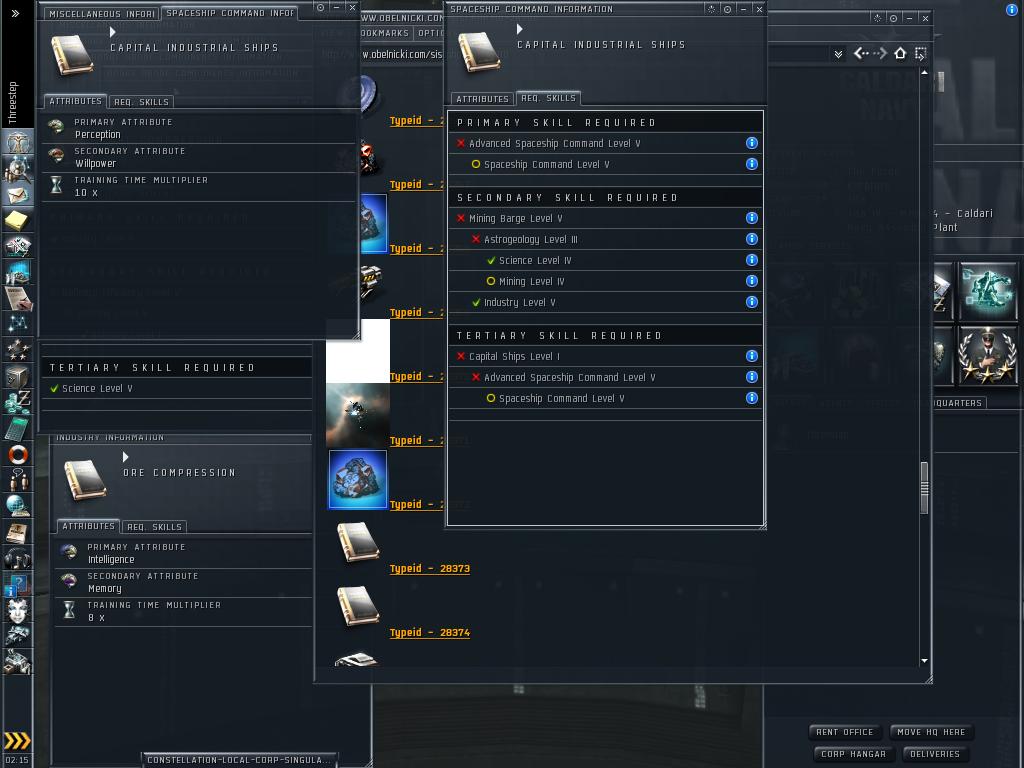The image size is (1024, 768).
Task: Toggle pin on the right Spaceship Command Information window
Action: pyautogui.click(x=728, y=9)
